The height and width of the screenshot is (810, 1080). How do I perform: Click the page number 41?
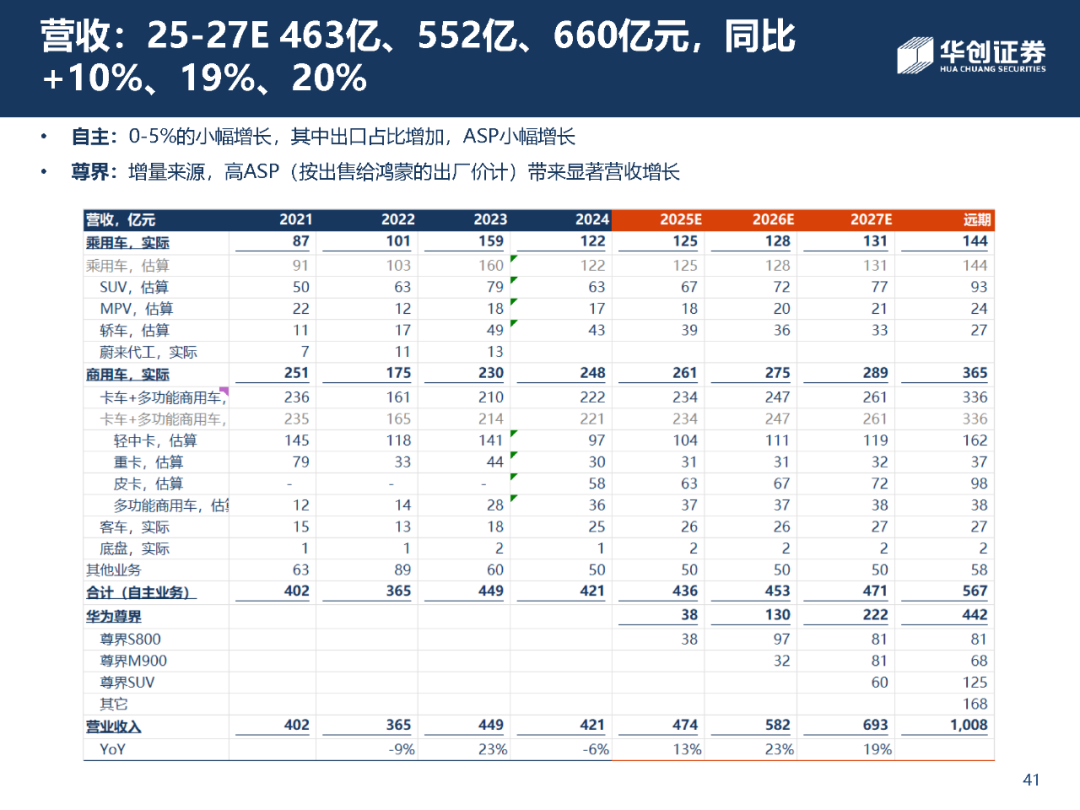[1031, 780]
